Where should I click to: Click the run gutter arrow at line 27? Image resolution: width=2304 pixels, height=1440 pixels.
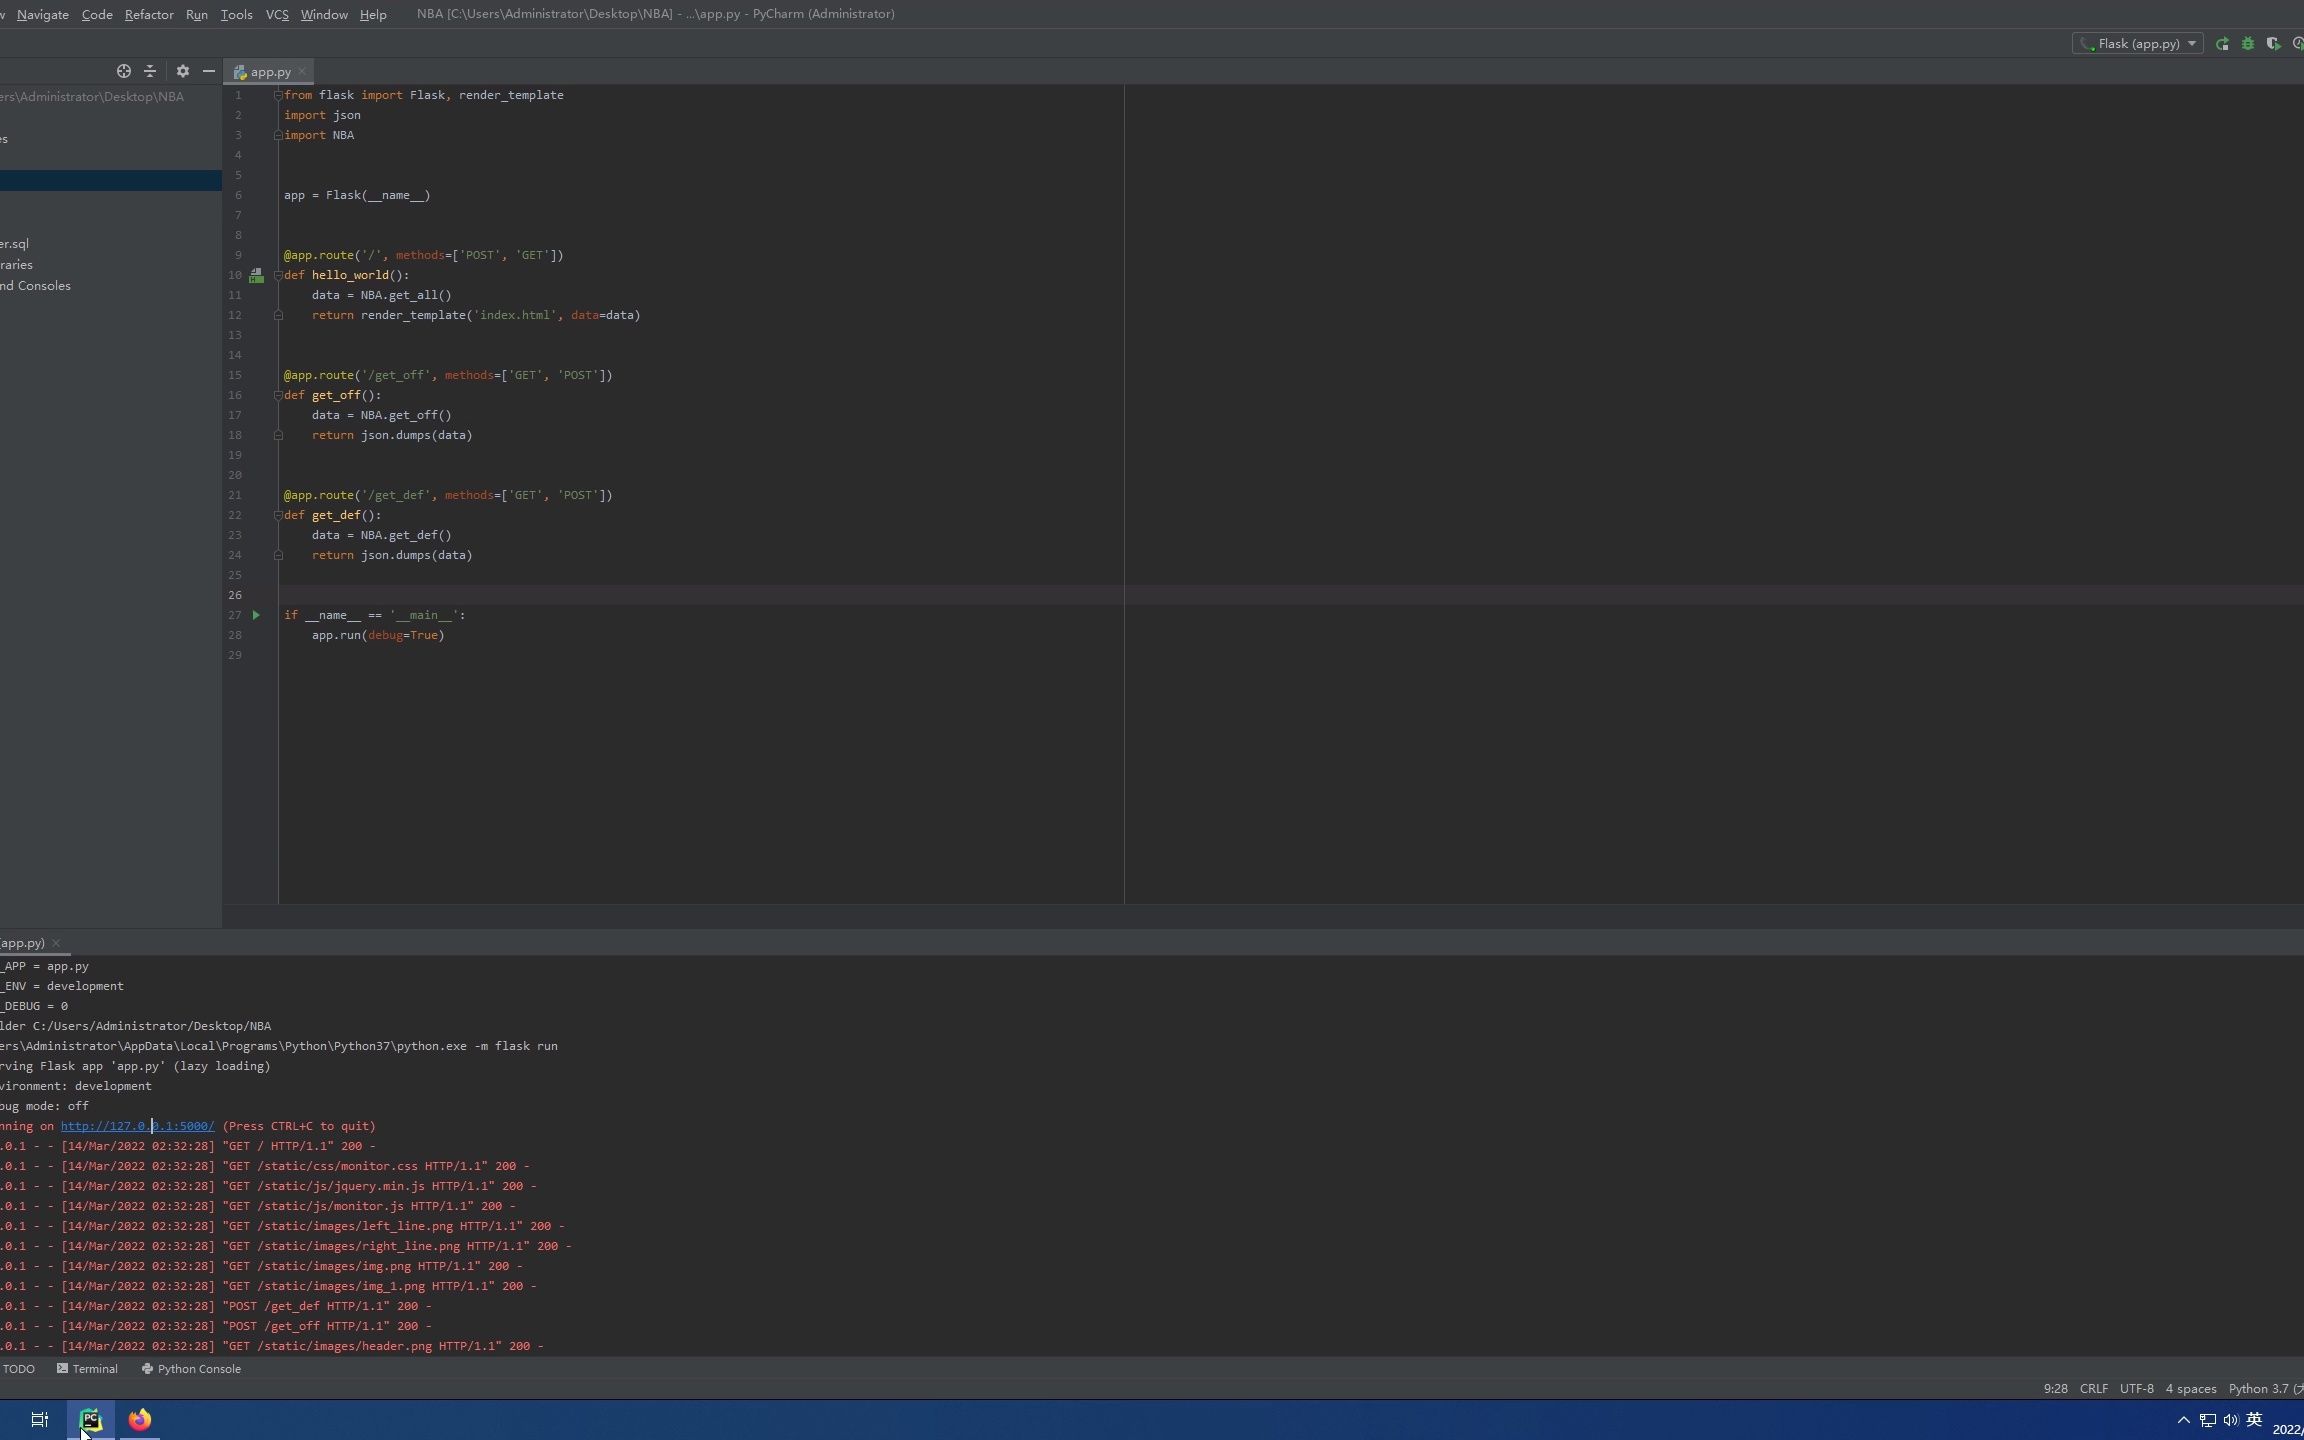[256, 615]
